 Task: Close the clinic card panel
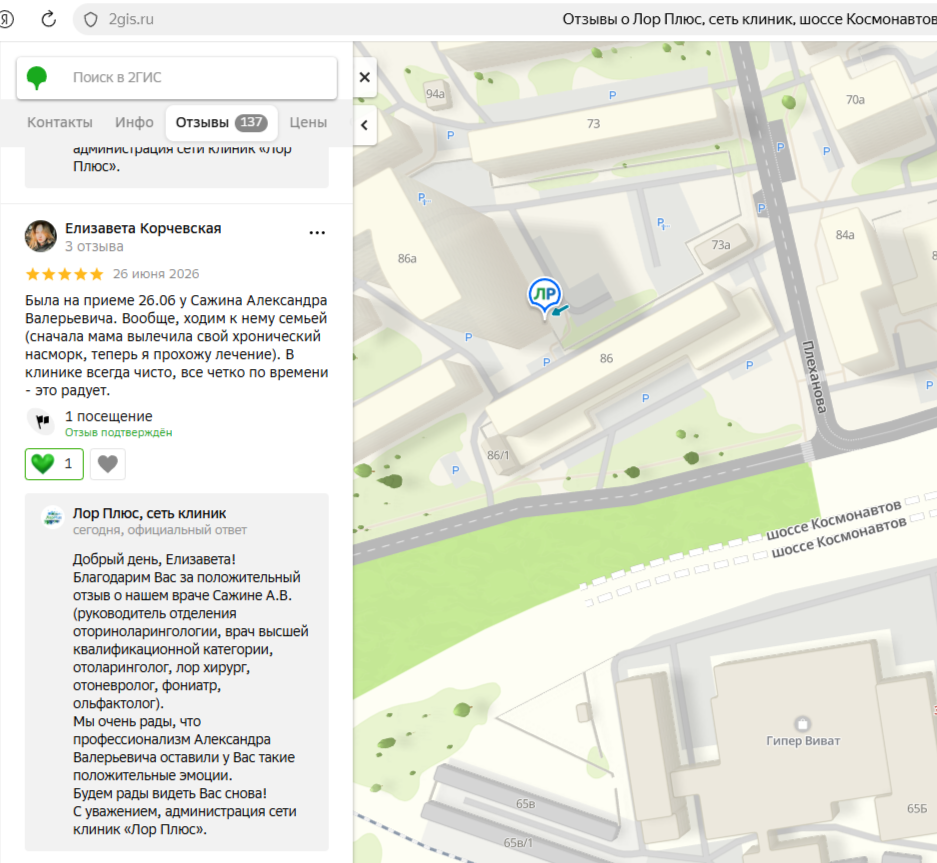[365, 77]
